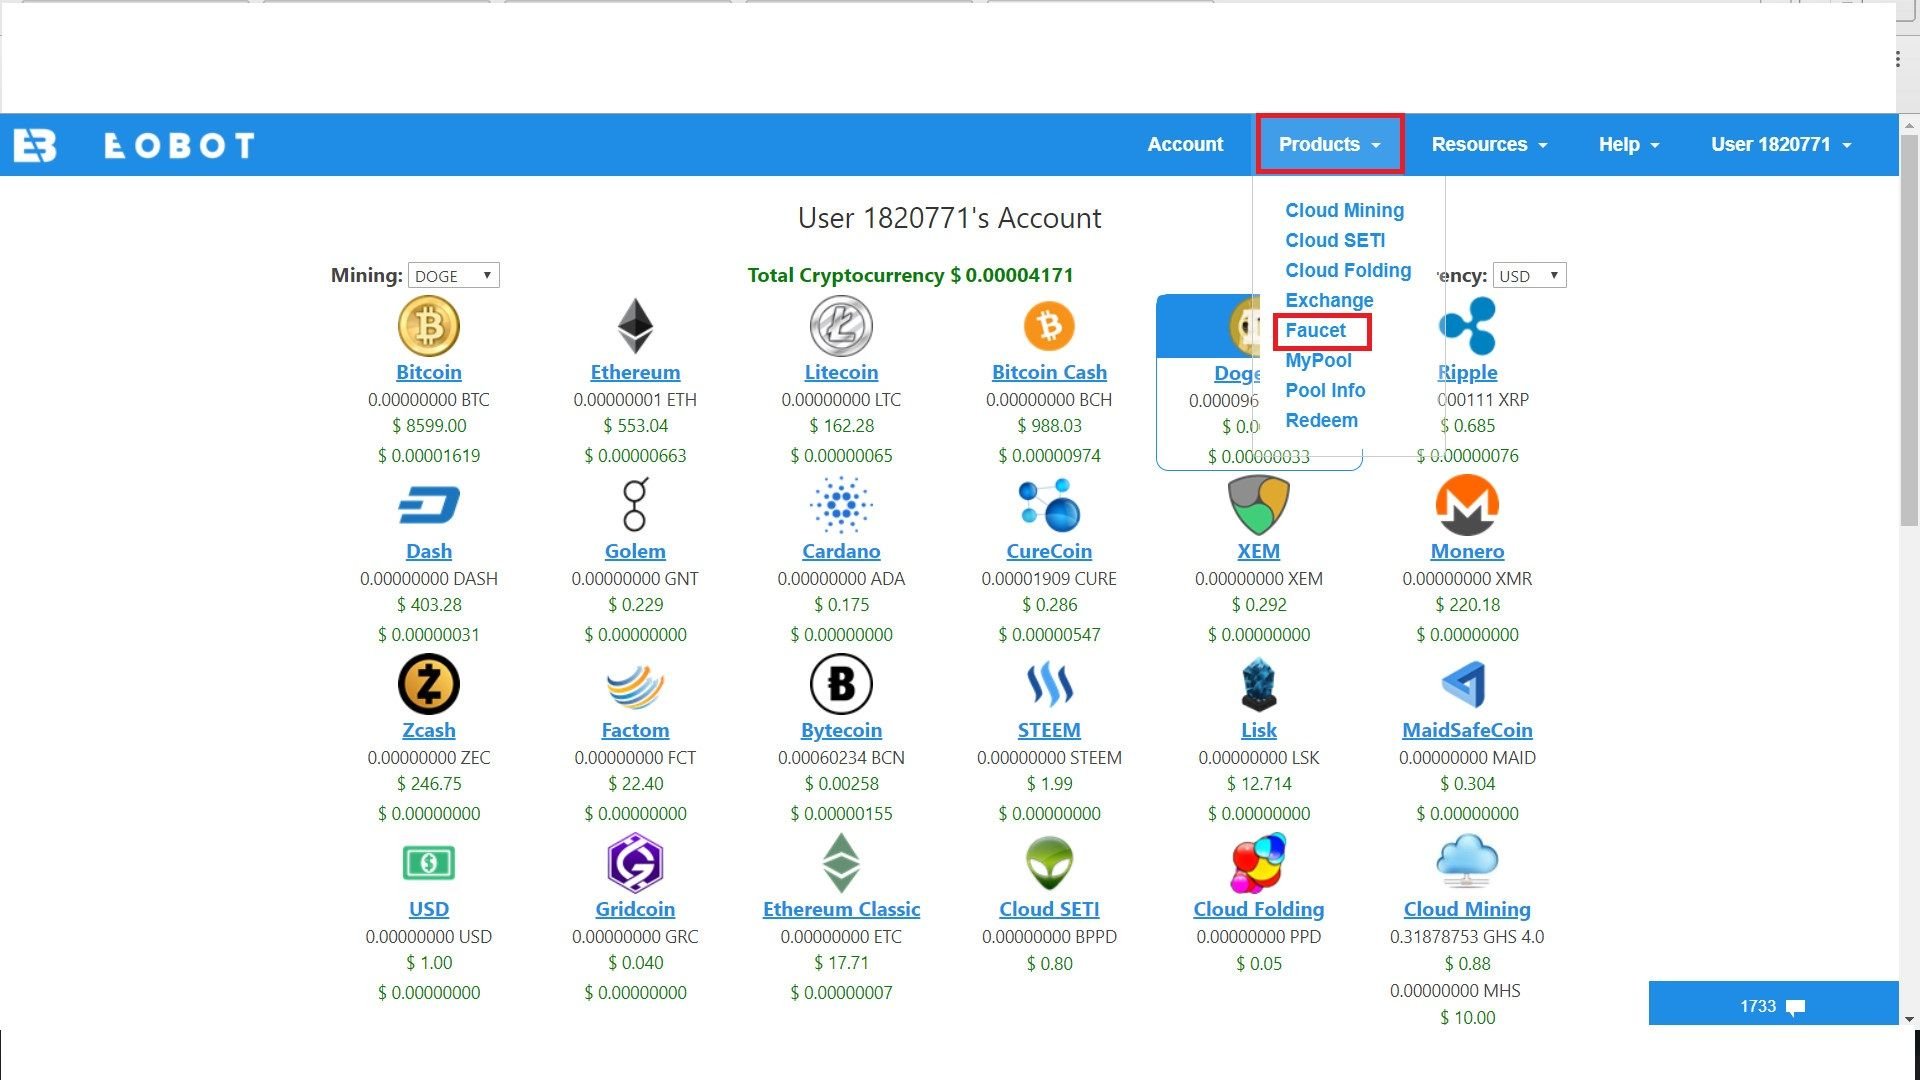Open the Ethereum Classic text link
The height and width of the screenshot is (1080, 1920).
coord(841,909)
